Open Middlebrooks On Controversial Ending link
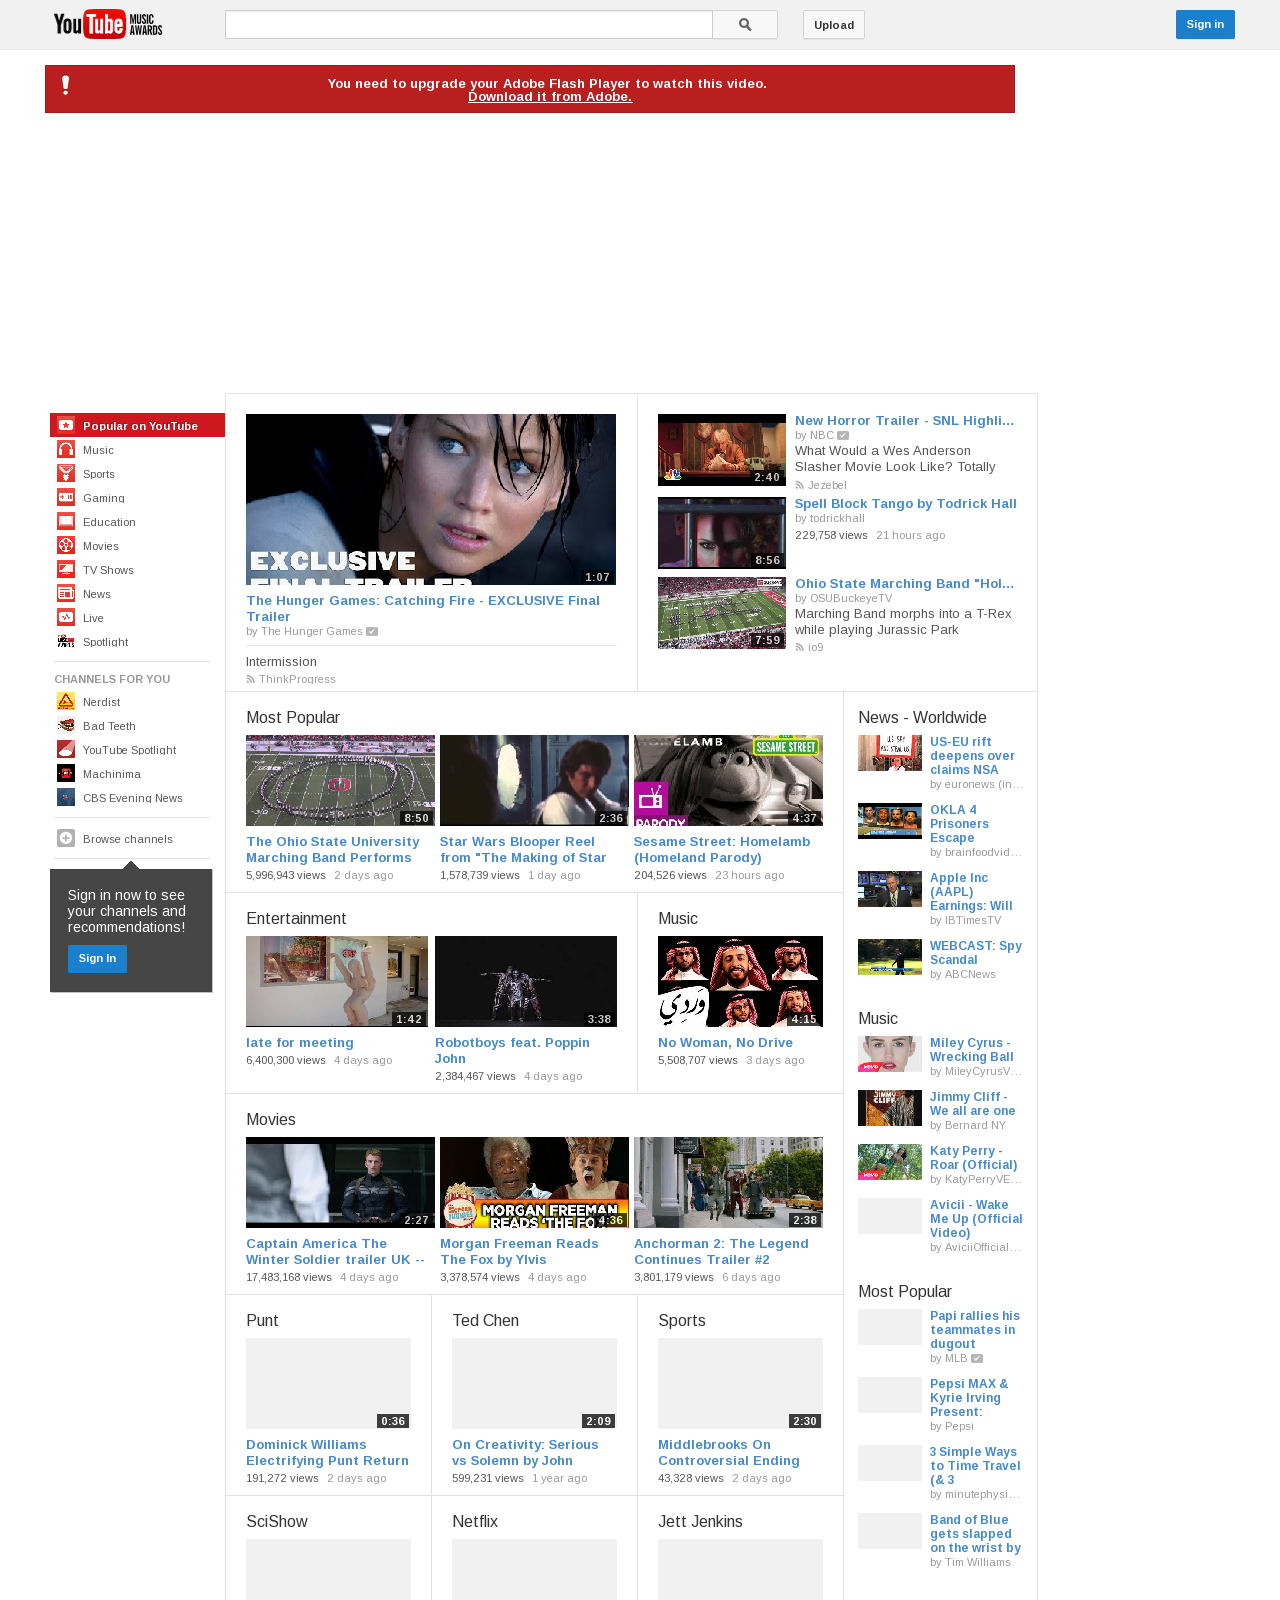1280x1600 pixels. [729, 1453]
